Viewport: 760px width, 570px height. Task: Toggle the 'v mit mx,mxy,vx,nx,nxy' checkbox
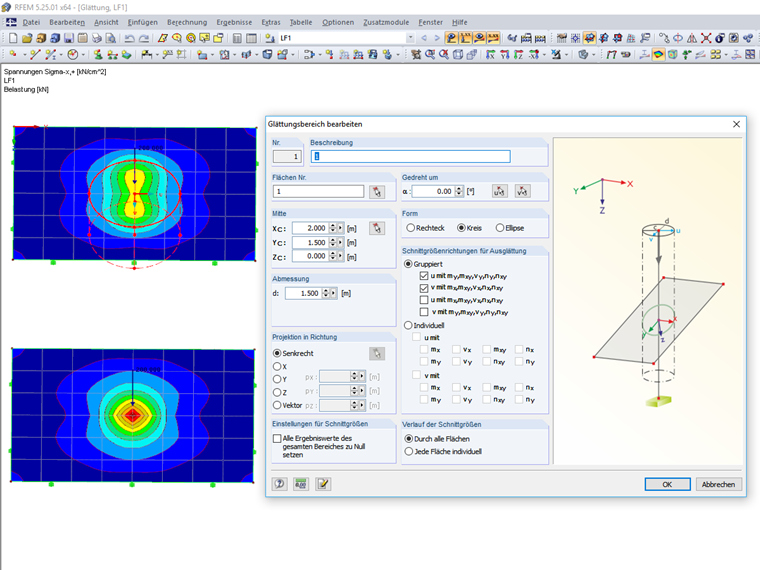tap(424, 288)
